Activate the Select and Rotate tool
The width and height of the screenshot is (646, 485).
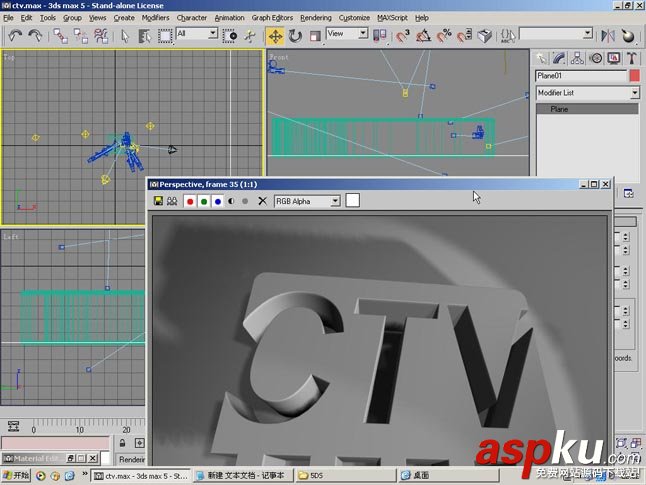295,36
